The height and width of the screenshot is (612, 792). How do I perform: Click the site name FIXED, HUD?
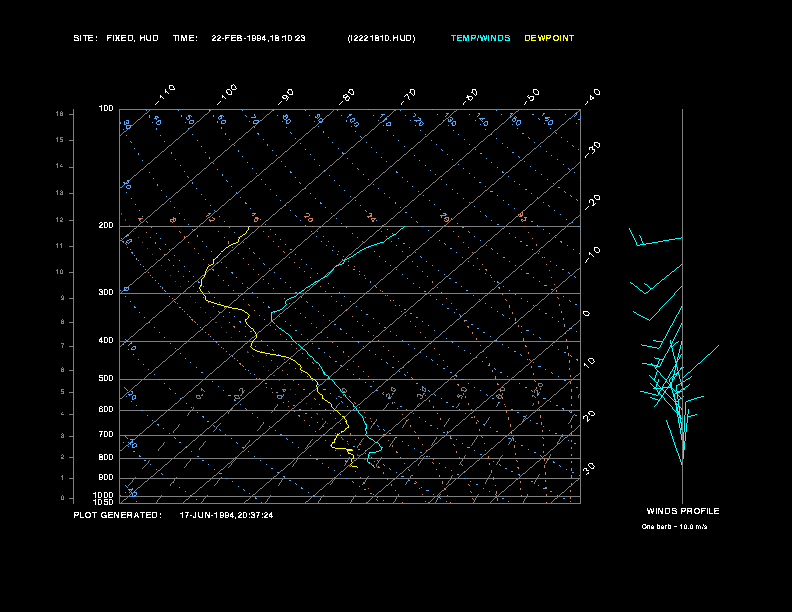pyautogui.click(x=132, y=38)
